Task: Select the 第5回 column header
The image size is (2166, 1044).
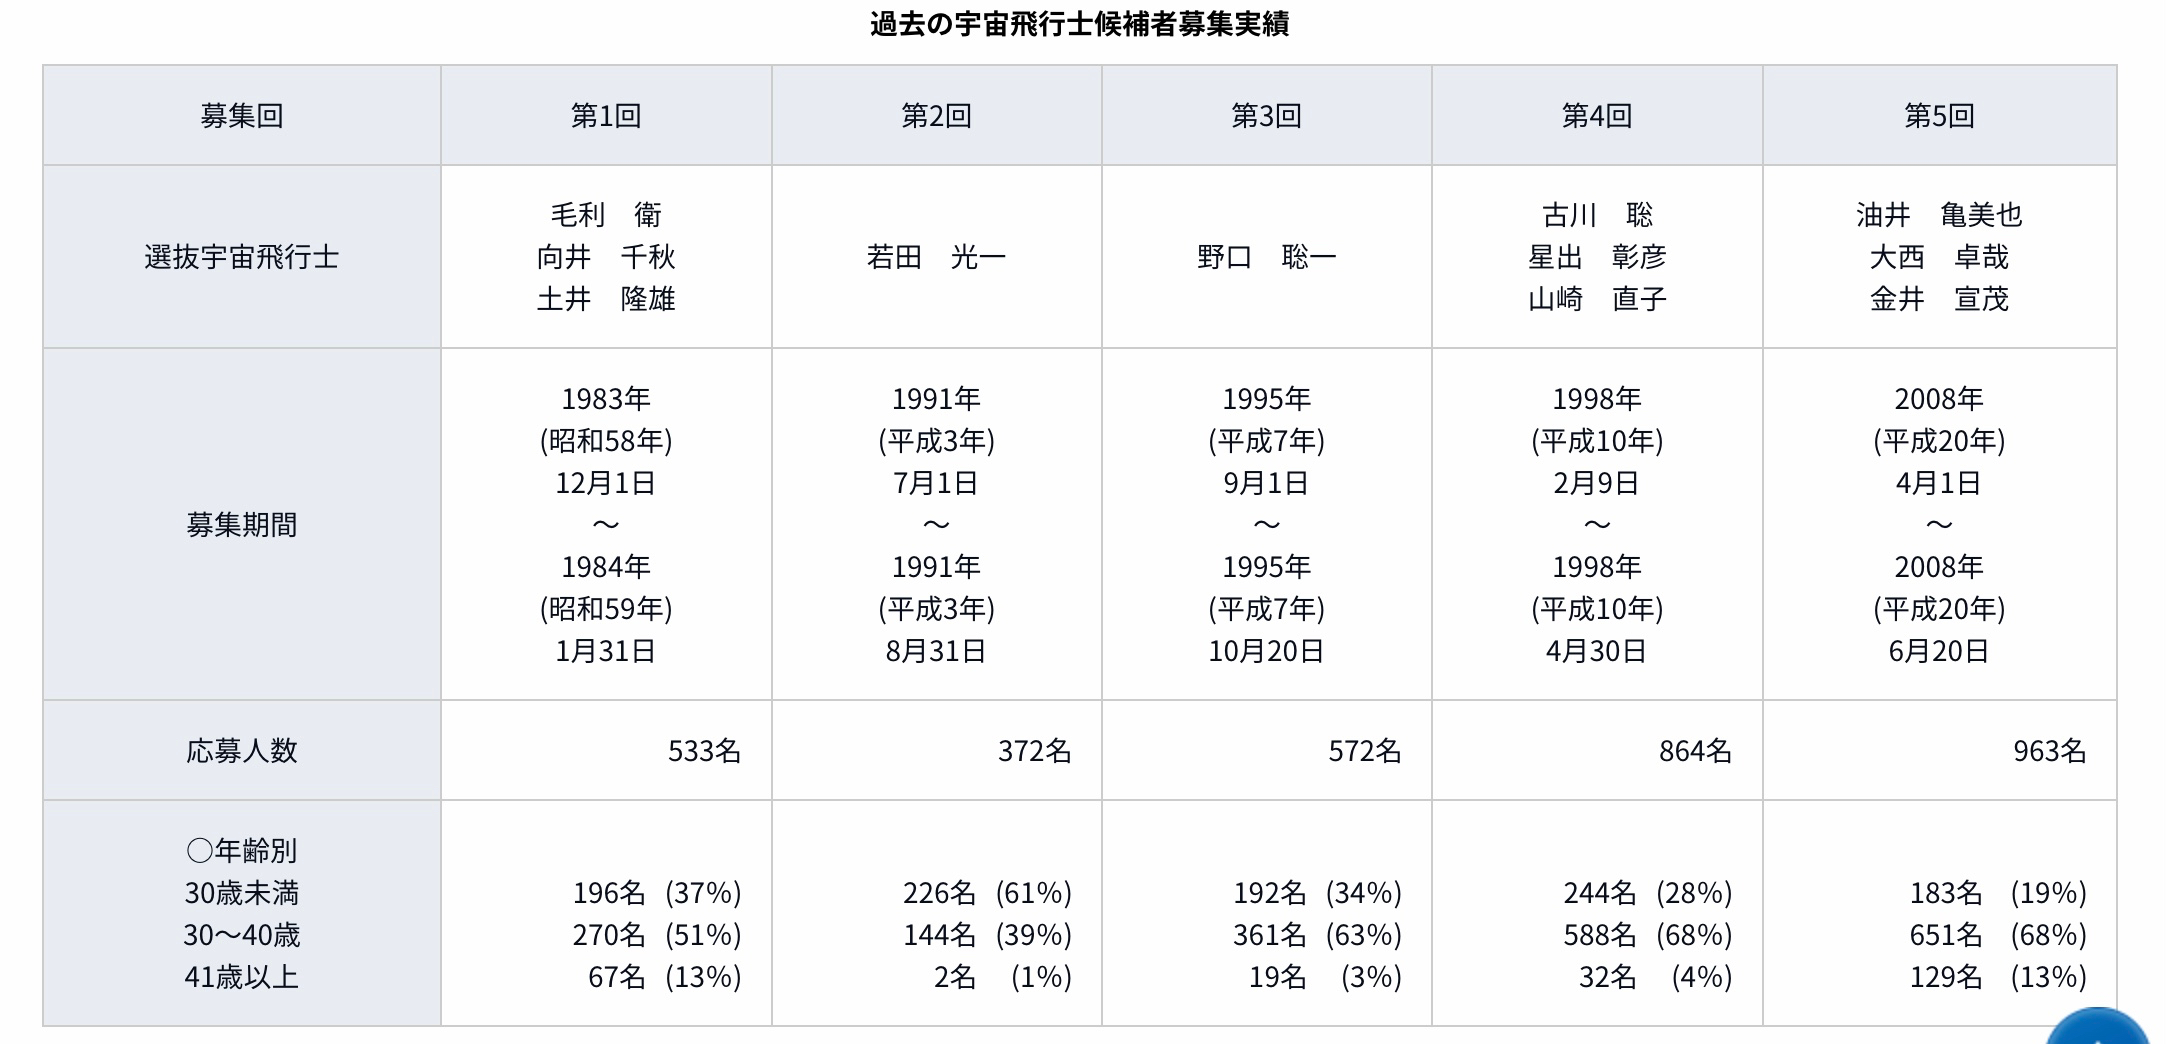Action: [1939, 116]
